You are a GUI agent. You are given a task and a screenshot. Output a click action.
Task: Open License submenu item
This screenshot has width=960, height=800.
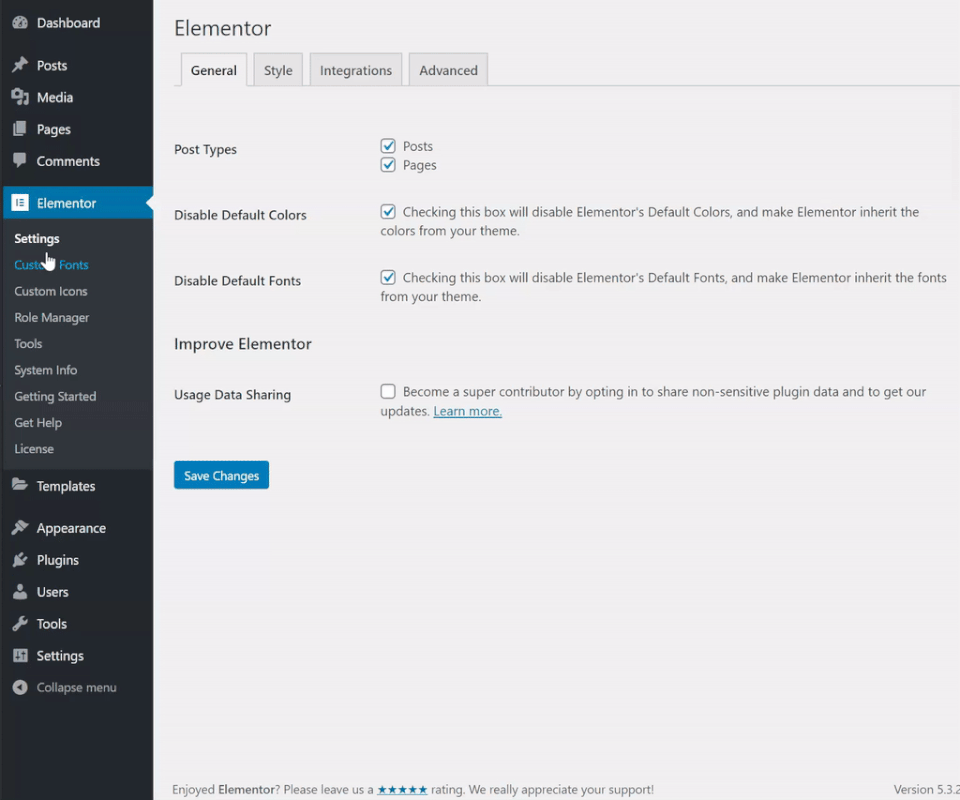pos(34,449)
